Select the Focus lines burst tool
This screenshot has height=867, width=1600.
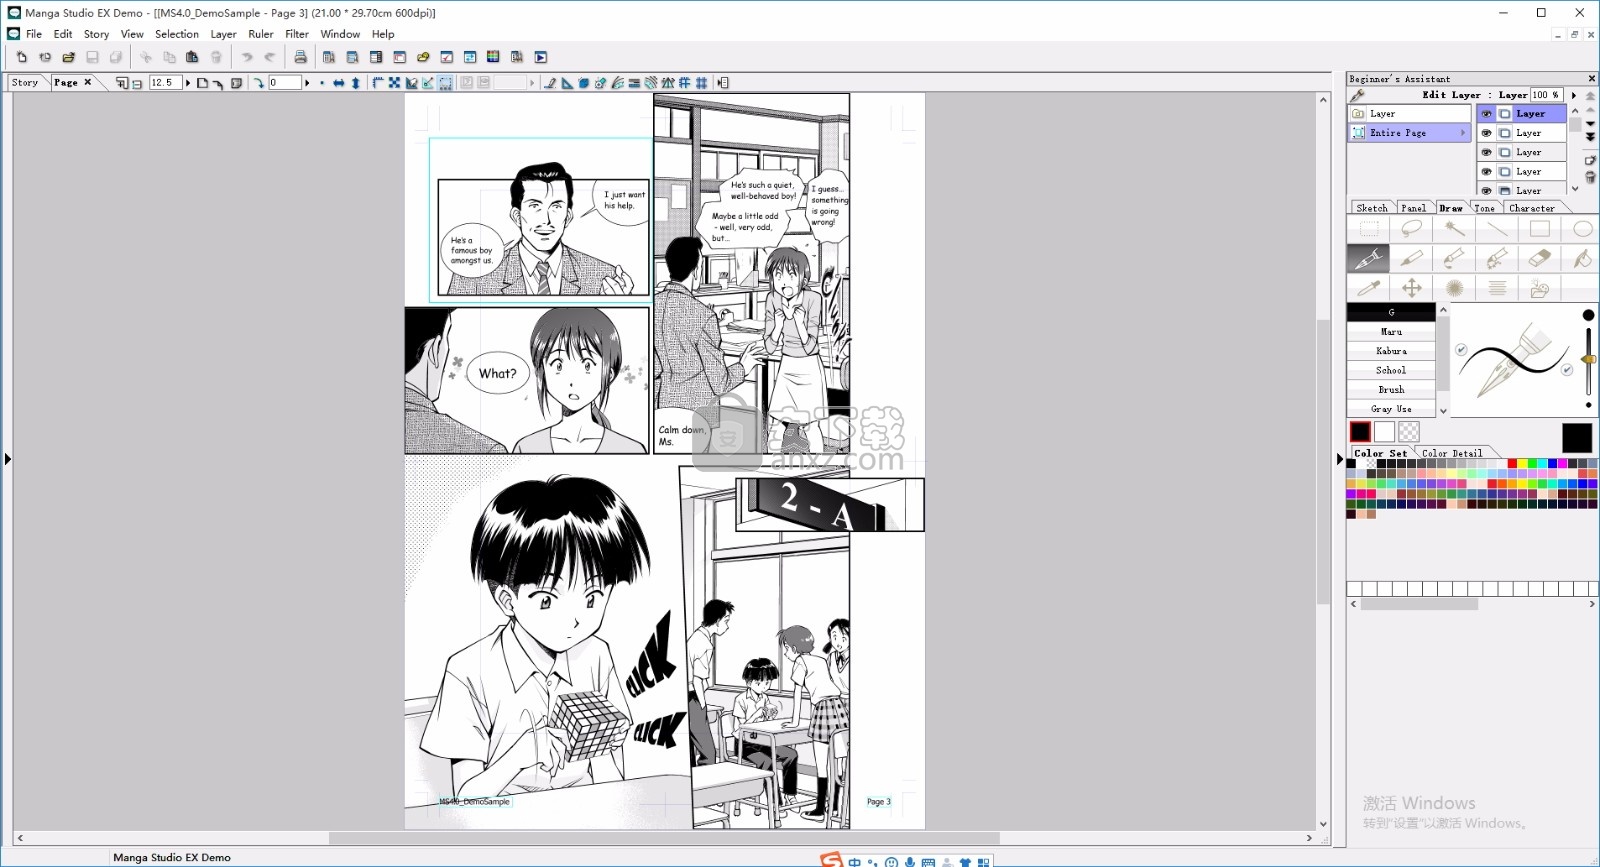1454,289
